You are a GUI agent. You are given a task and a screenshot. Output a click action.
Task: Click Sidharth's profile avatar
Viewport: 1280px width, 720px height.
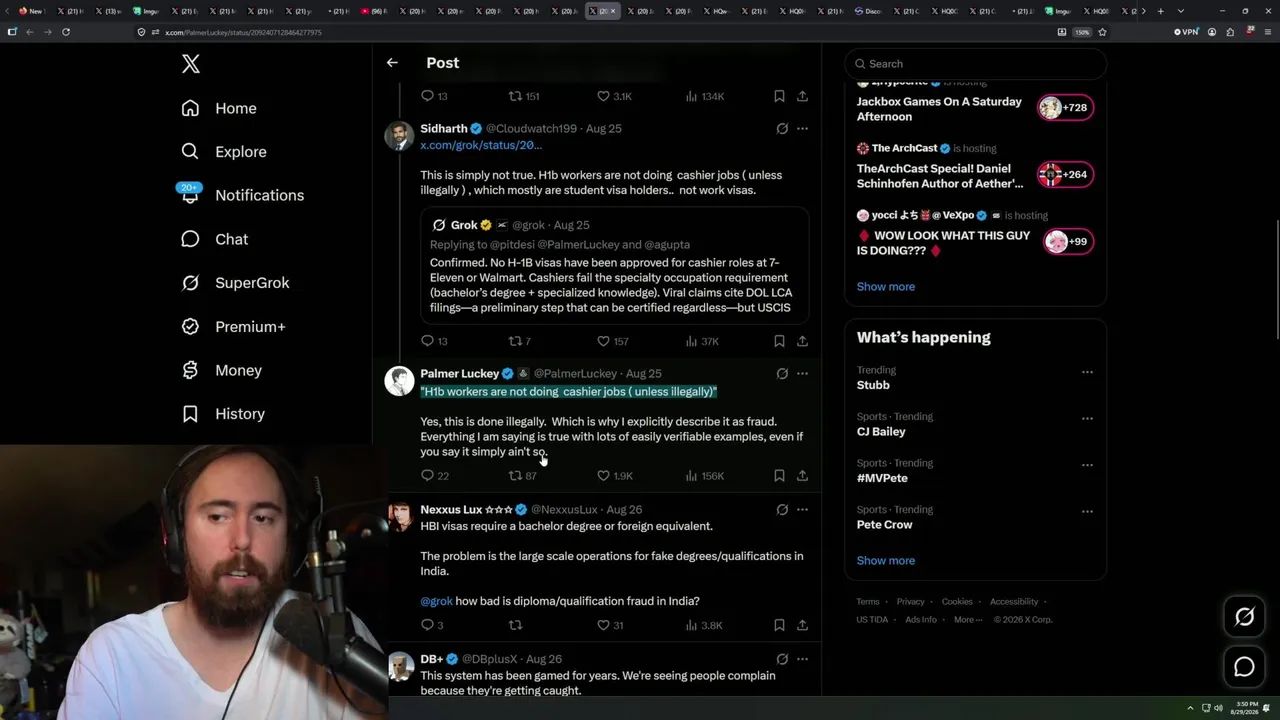point(399,136)
